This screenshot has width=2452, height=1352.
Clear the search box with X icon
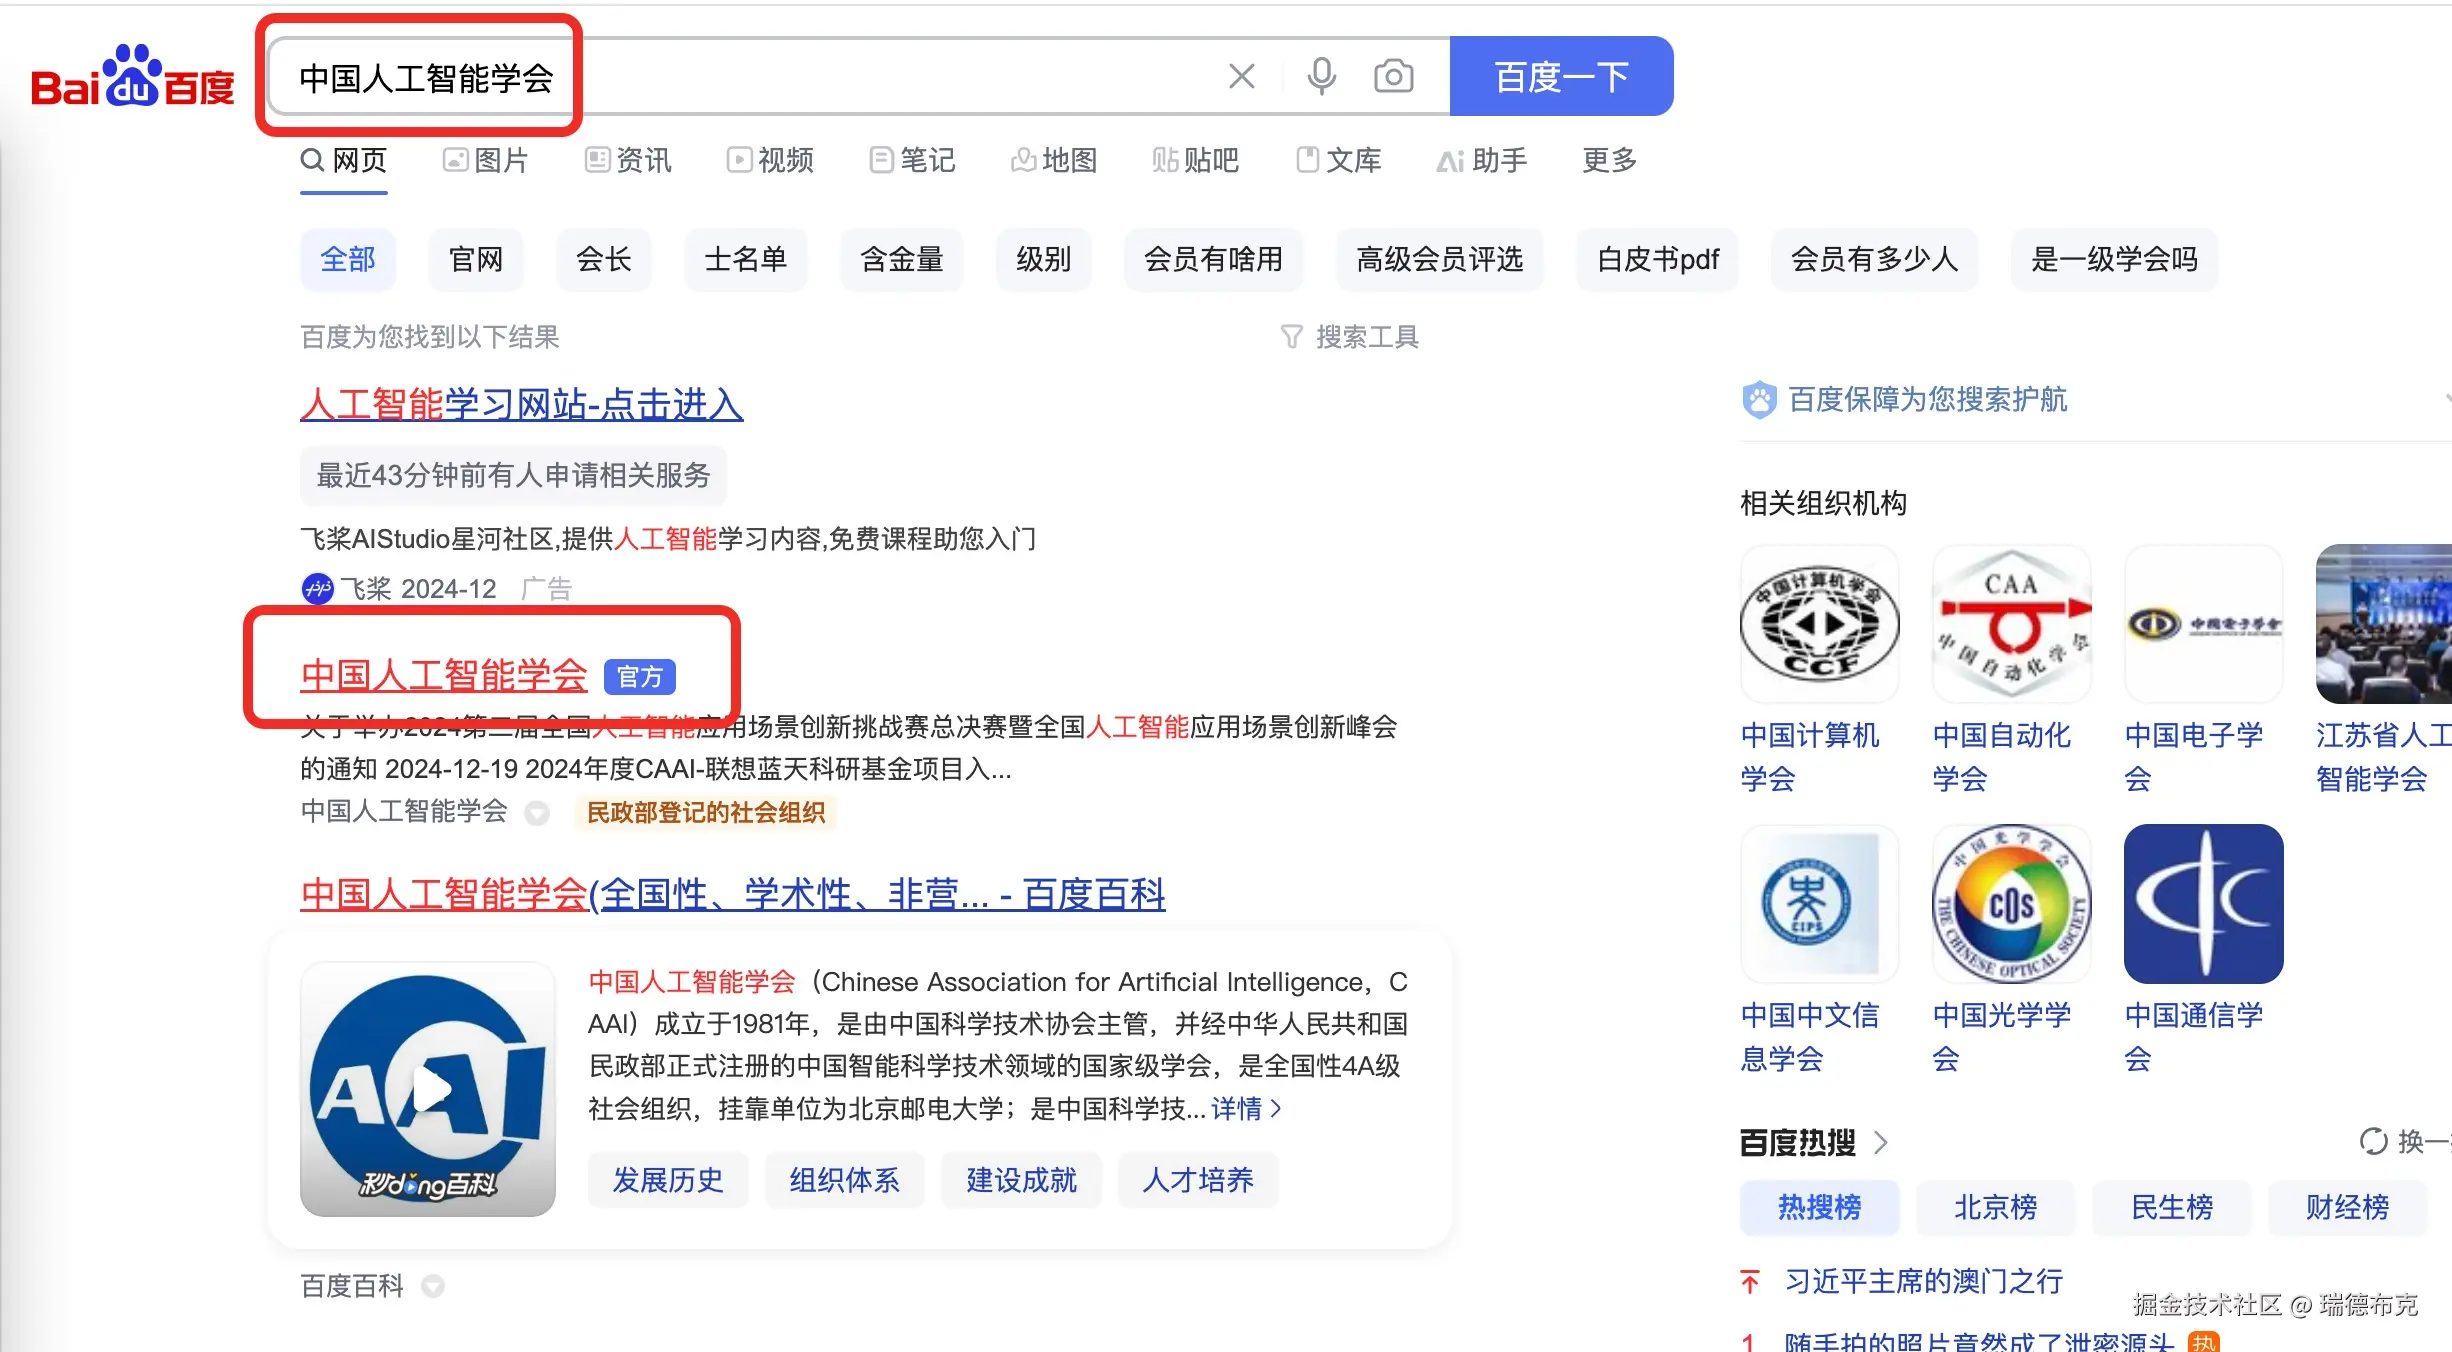click(1241, 76)
